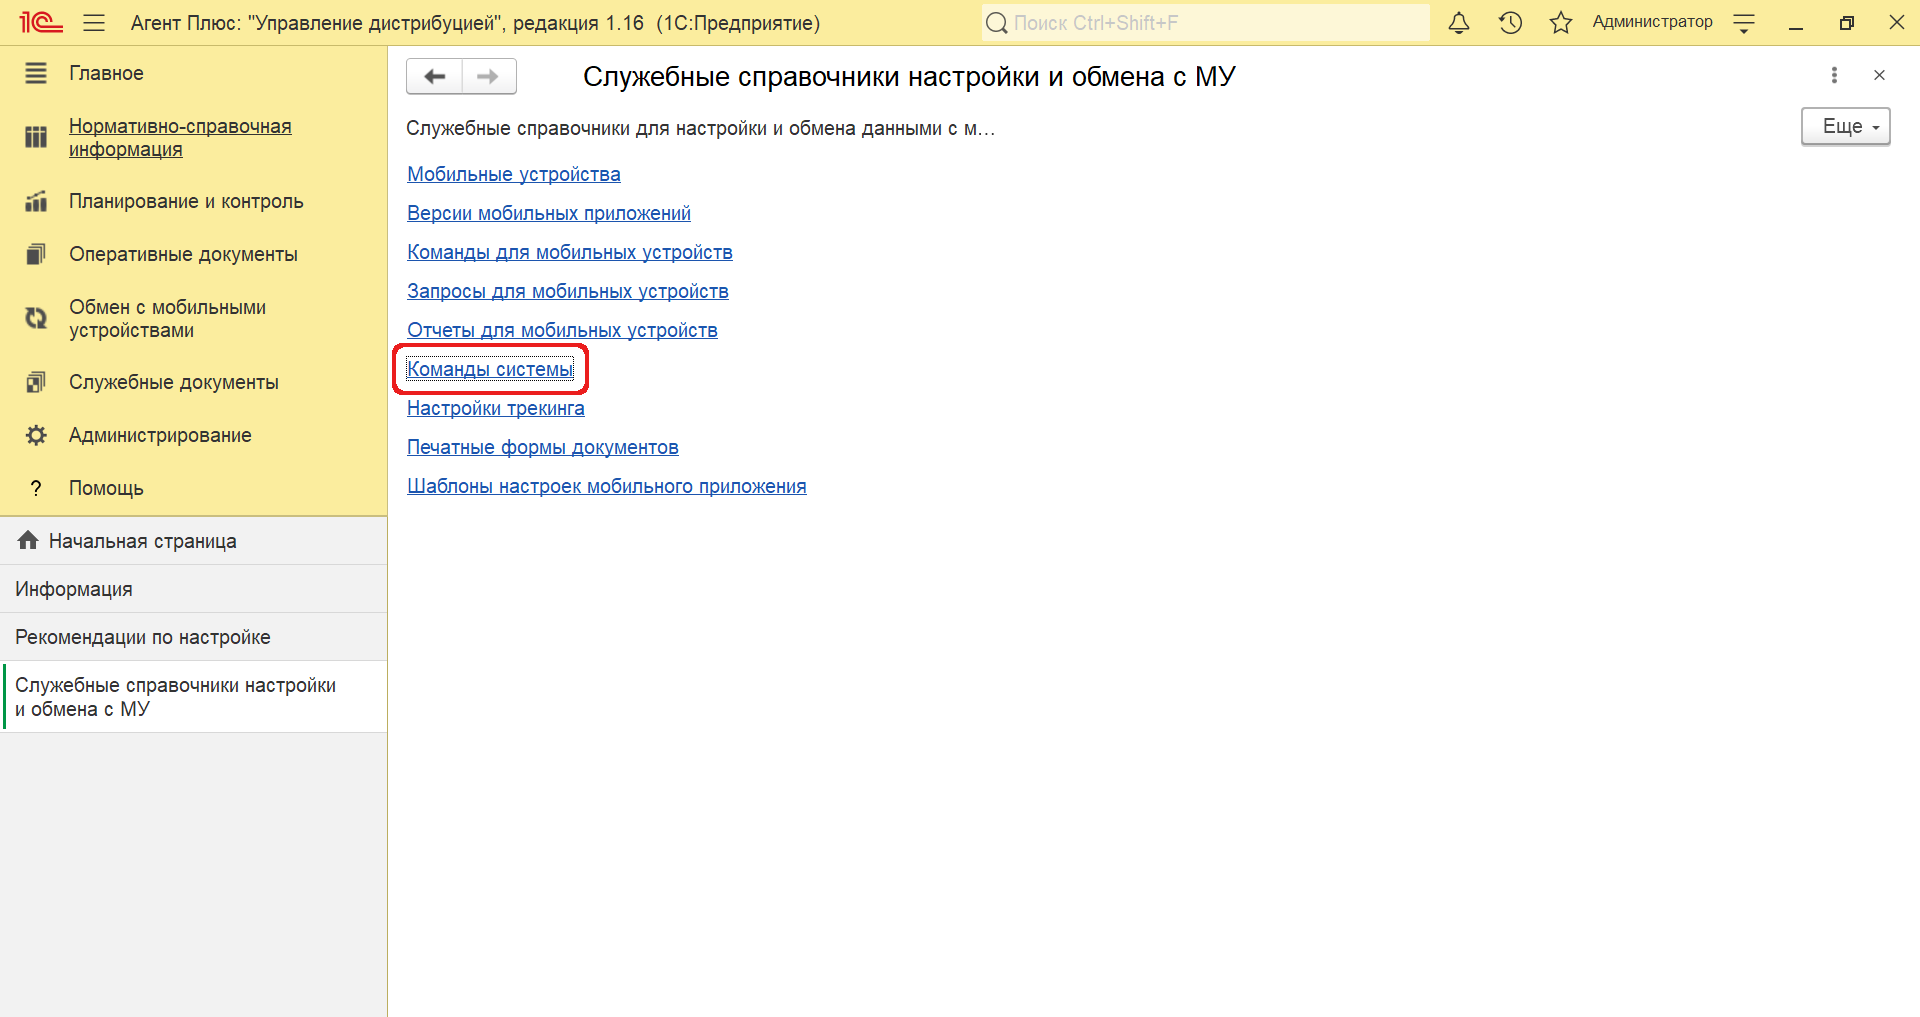This screenshot has height=1017, width=1920.
Task: Open Печатные формы документов link
Action: click(x=543, y=447)
